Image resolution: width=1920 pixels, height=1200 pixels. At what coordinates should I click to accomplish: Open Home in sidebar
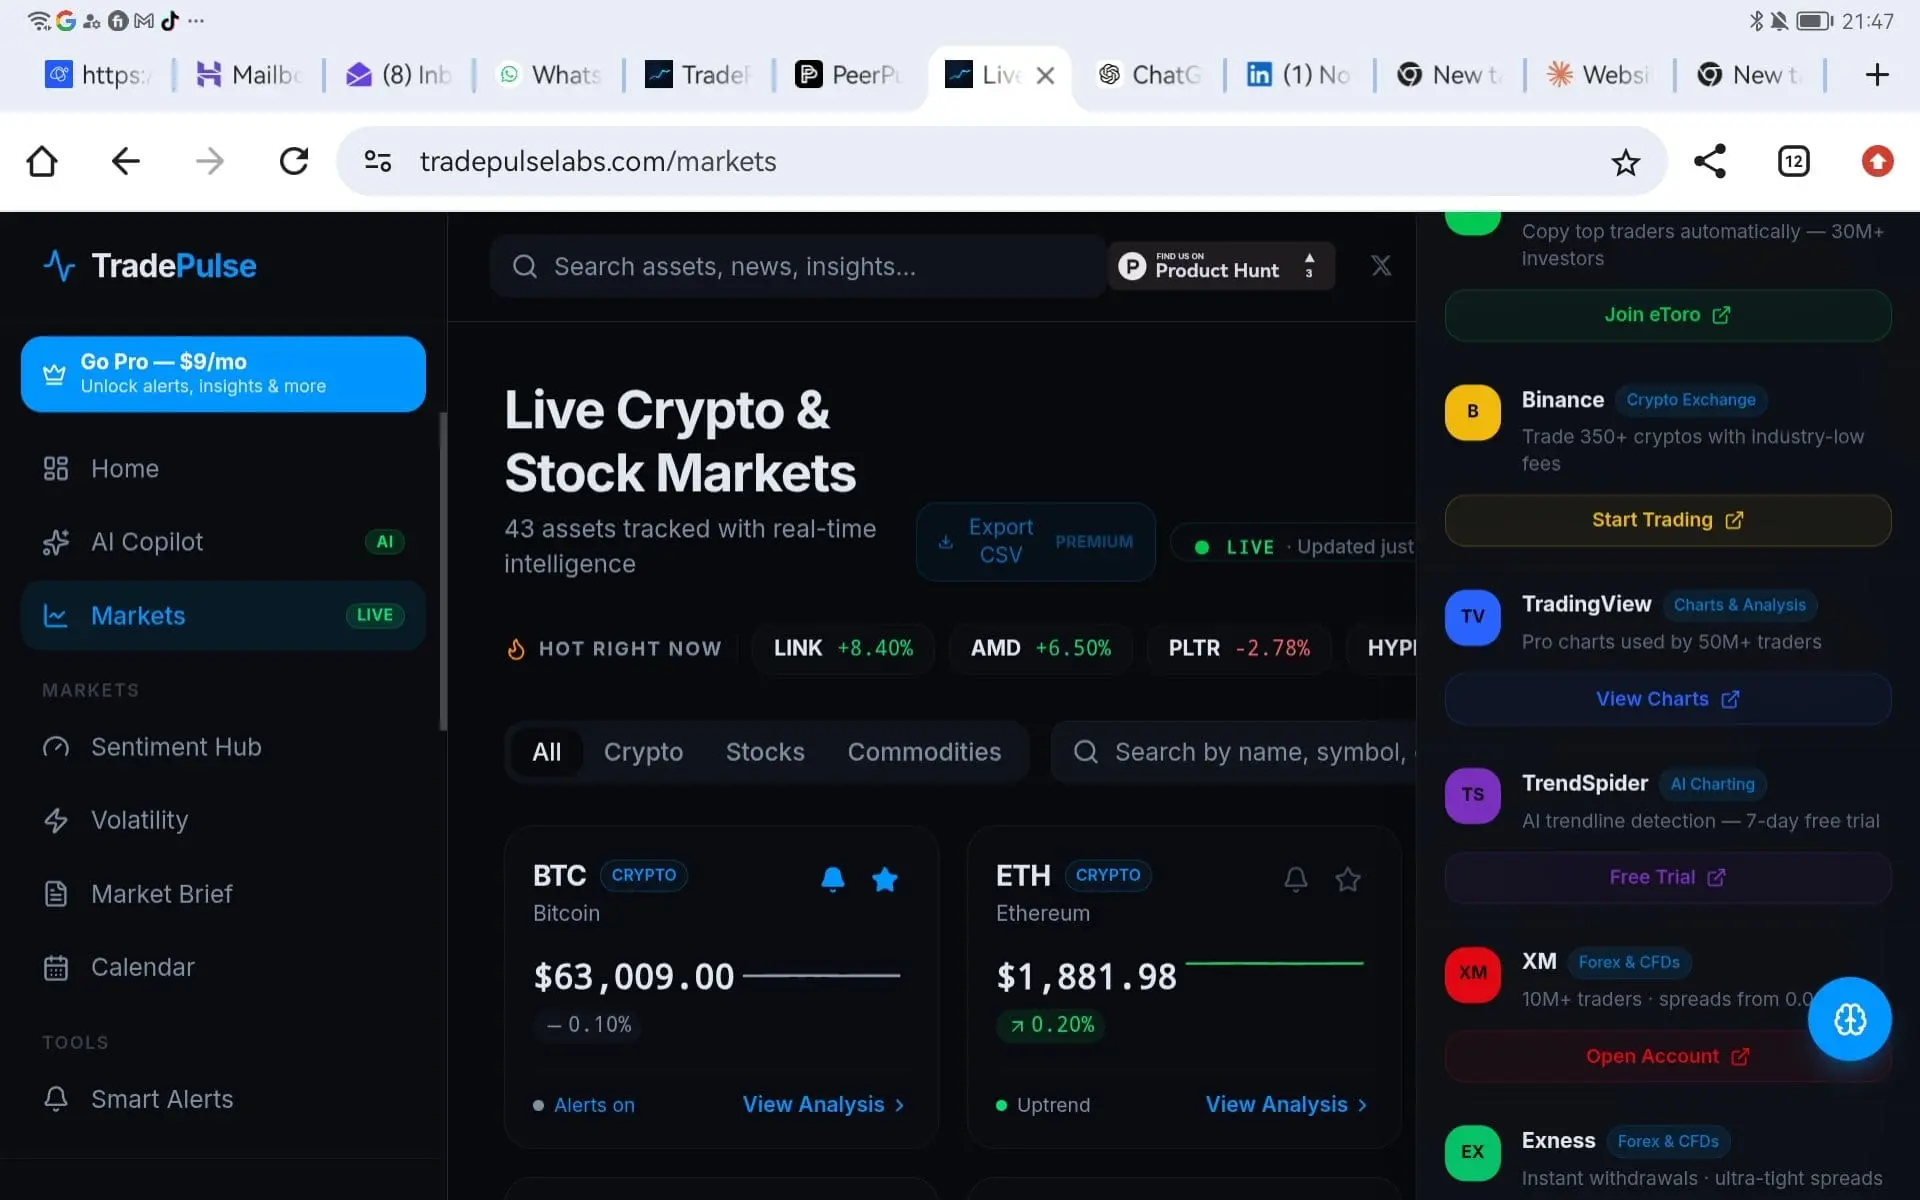[x=223, y=468]
